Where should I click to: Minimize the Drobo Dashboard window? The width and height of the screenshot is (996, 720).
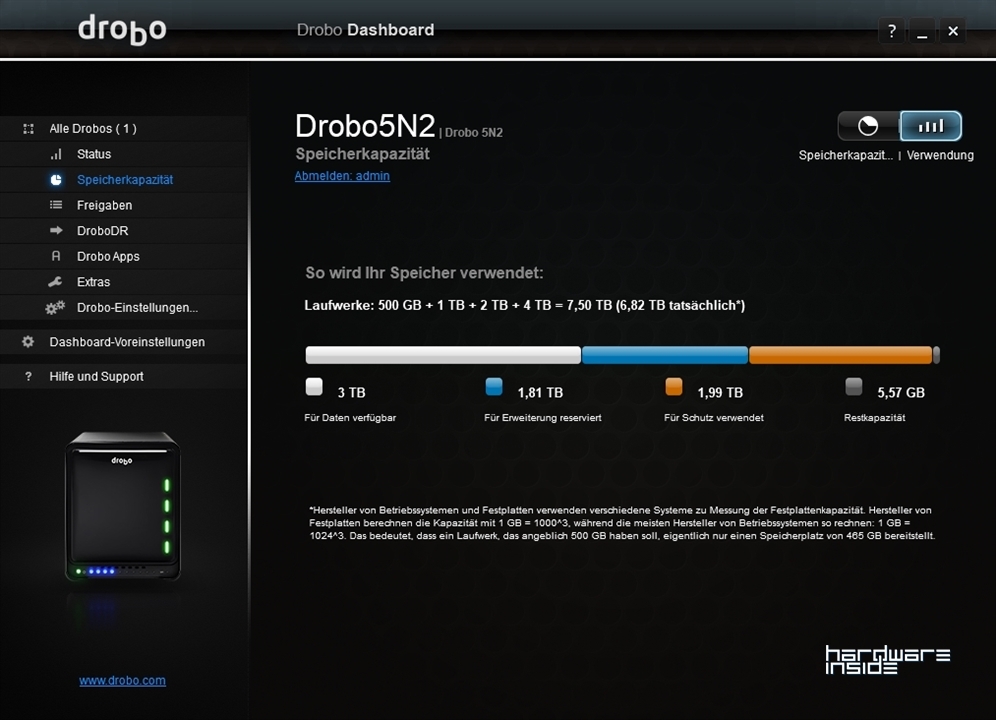(922, 31)
